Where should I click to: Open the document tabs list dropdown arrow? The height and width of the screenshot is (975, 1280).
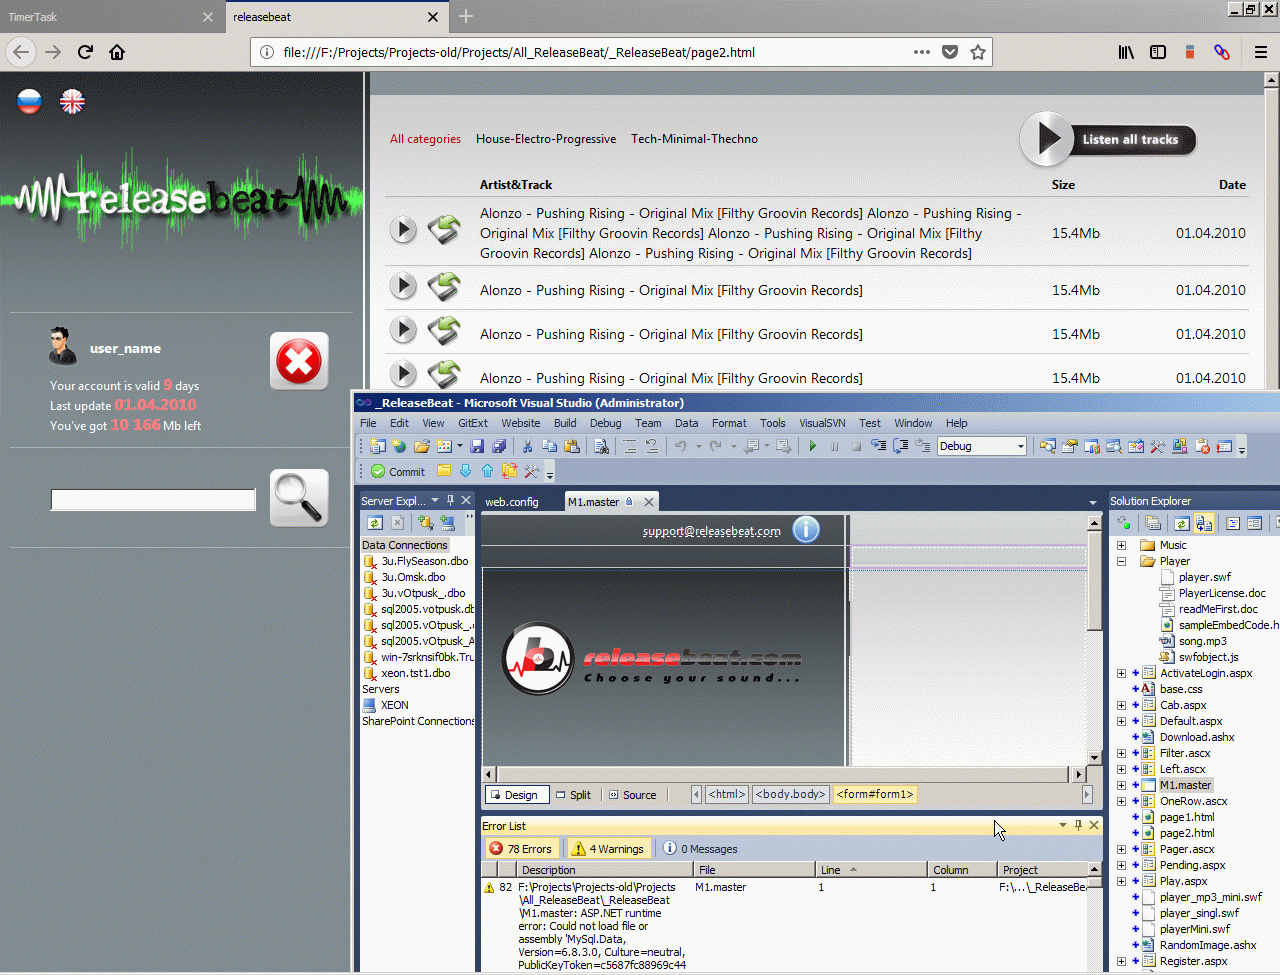(1092, 502)
